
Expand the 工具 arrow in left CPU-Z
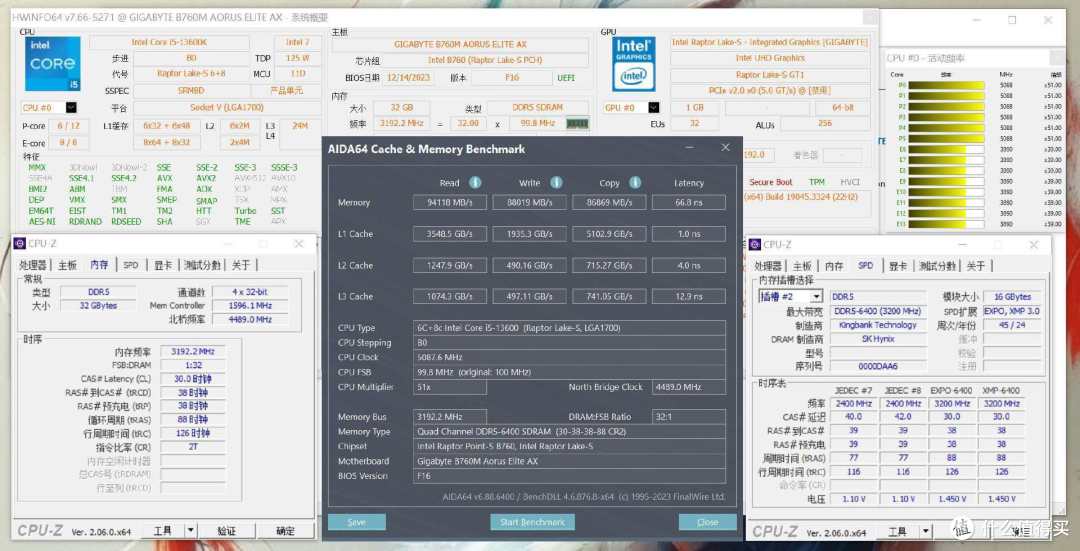click(x=191, y=530)
